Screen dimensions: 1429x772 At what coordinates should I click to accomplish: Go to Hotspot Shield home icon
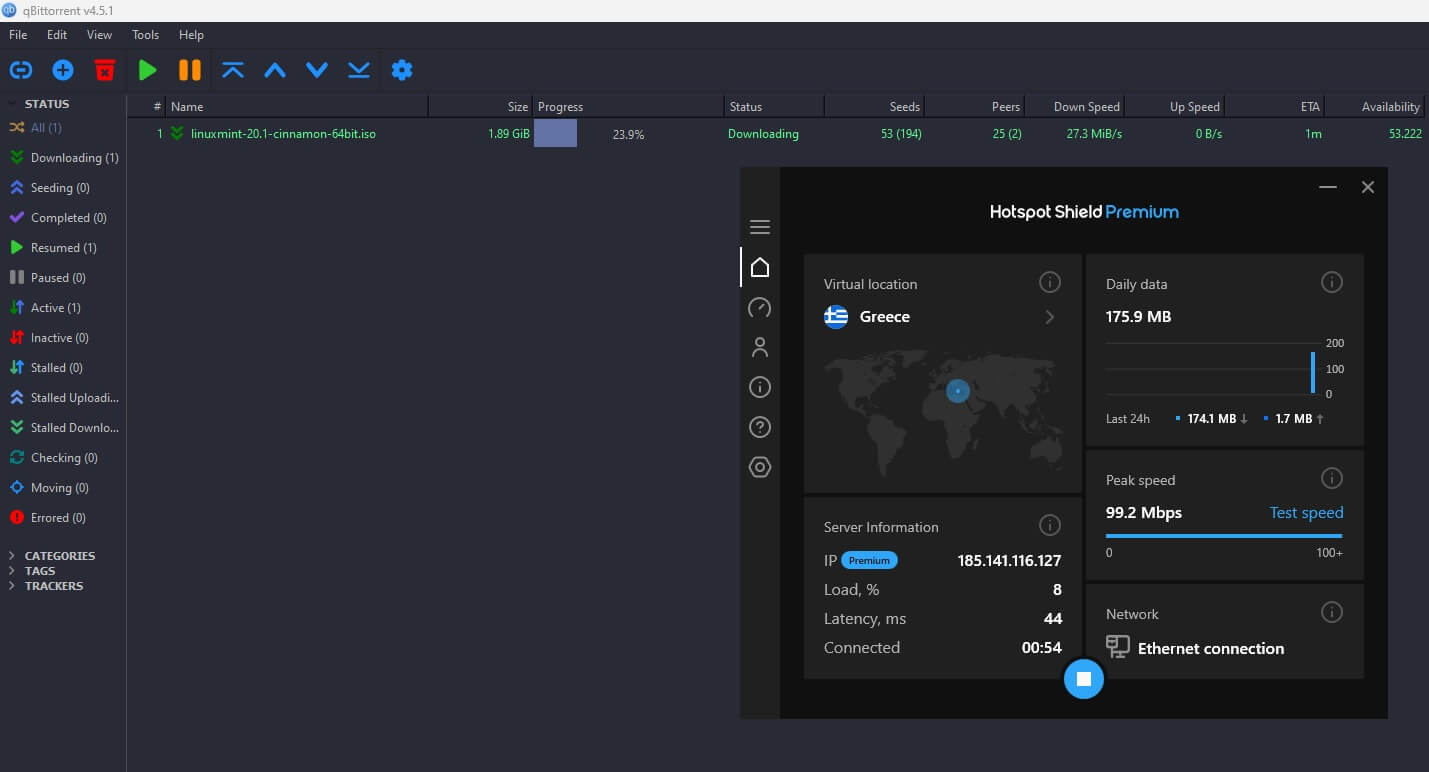point(760,267)
